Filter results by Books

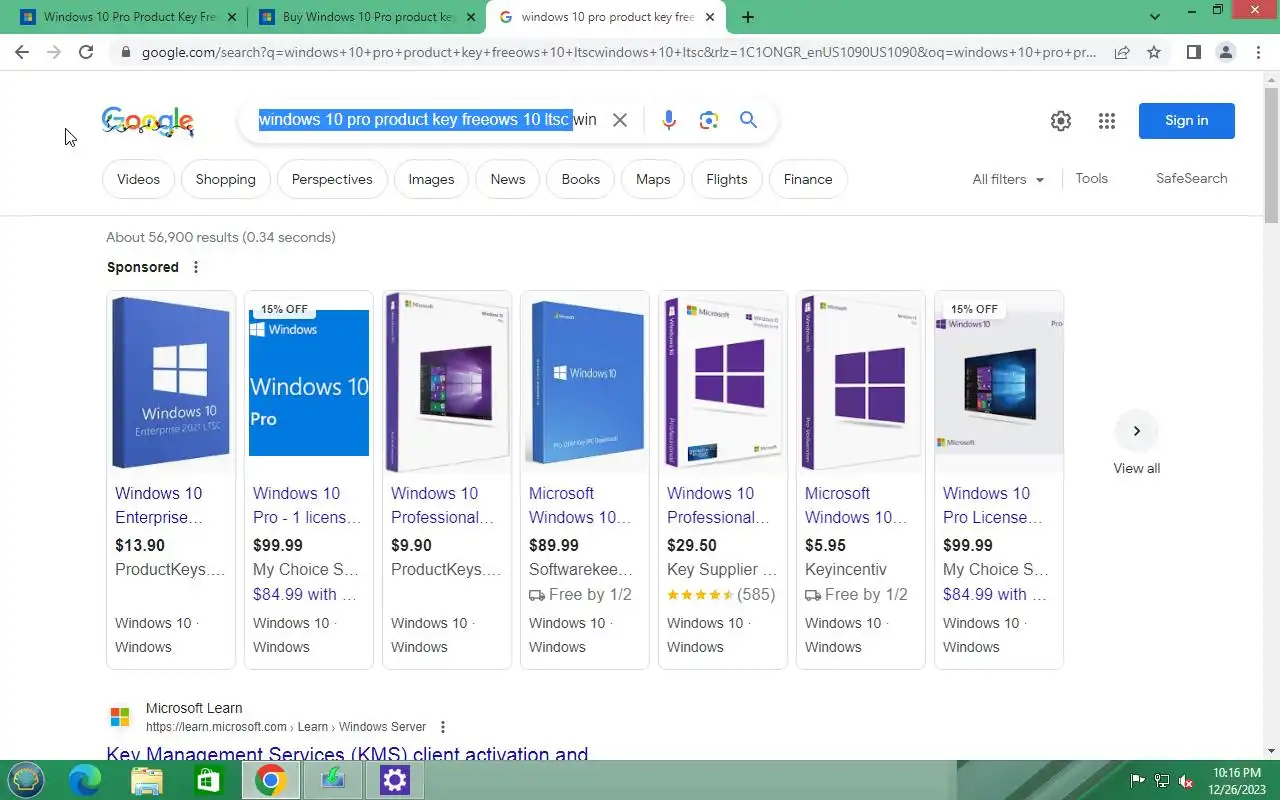tap(580, 179)
